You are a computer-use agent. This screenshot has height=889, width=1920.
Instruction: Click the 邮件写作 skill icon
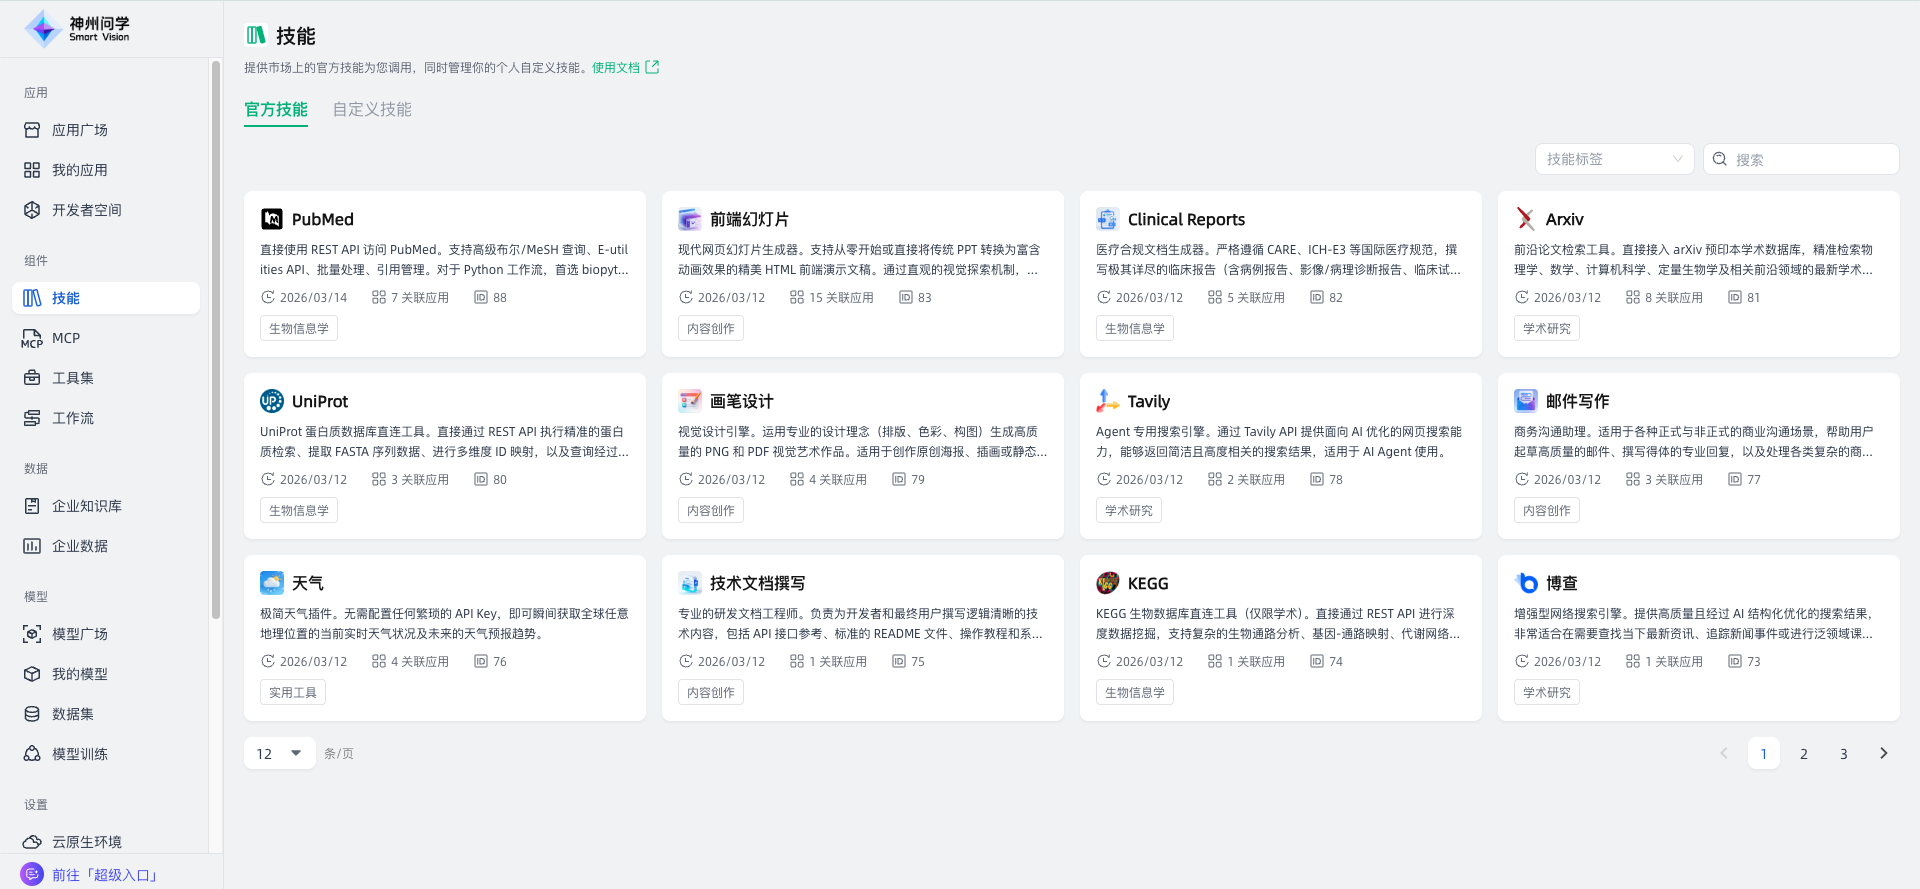[x=1525, y=401]
